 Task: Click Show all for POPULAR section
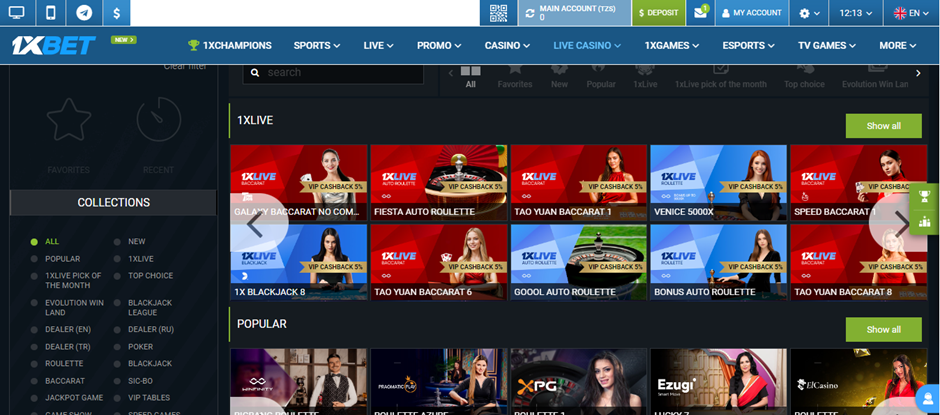884,329
